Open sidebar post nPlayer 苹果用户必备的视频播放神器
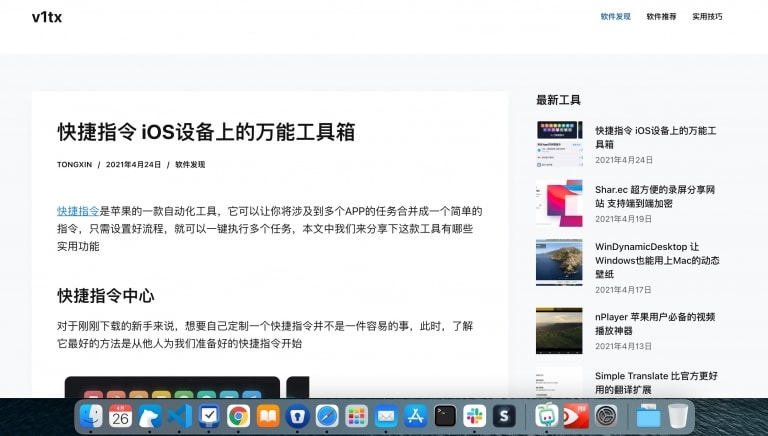This screenshot has height=436, width=768. [x=655, y=323]
